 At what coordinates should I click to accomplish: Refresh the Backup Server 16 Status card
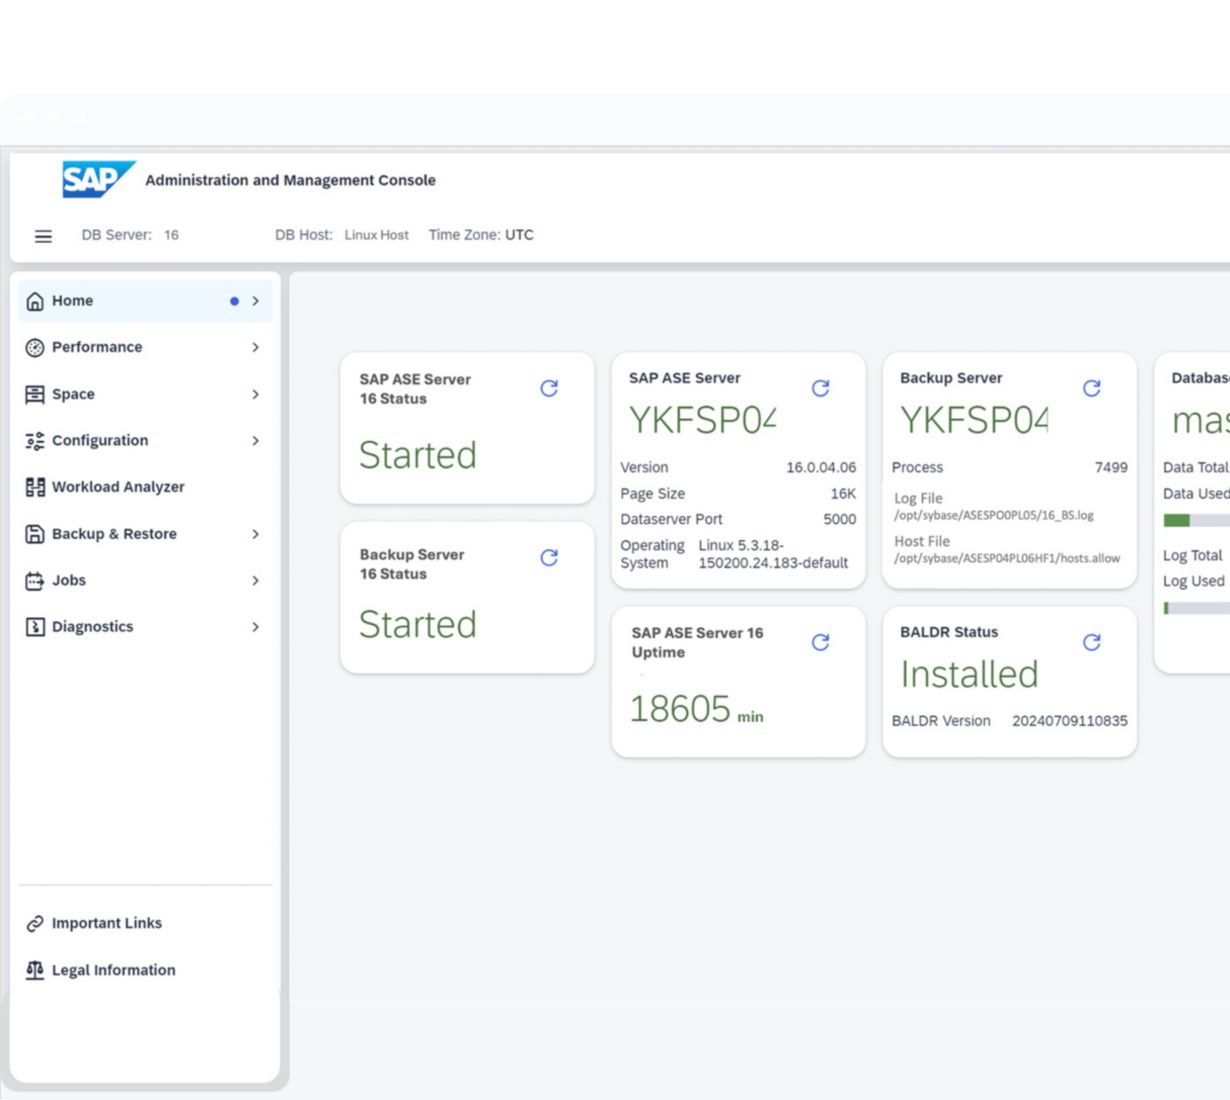click(549, 558)
